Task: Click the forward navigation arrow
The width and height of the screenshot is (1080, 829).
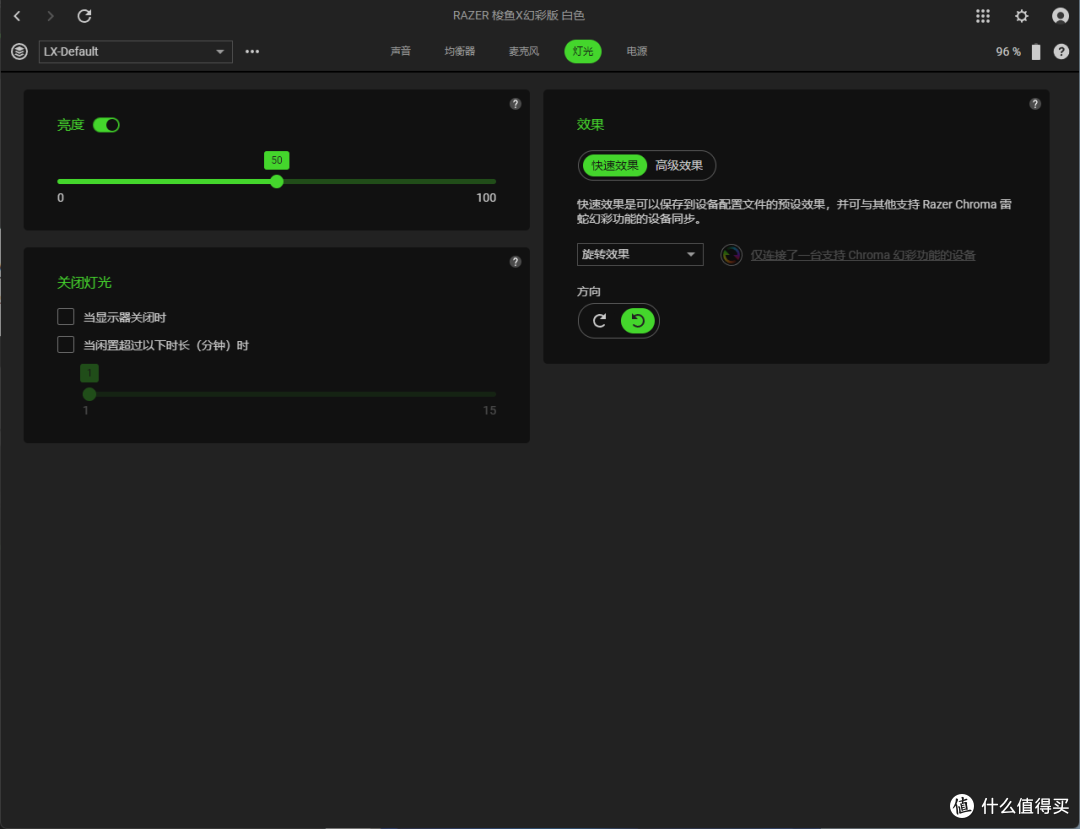Action: [50, 16]
